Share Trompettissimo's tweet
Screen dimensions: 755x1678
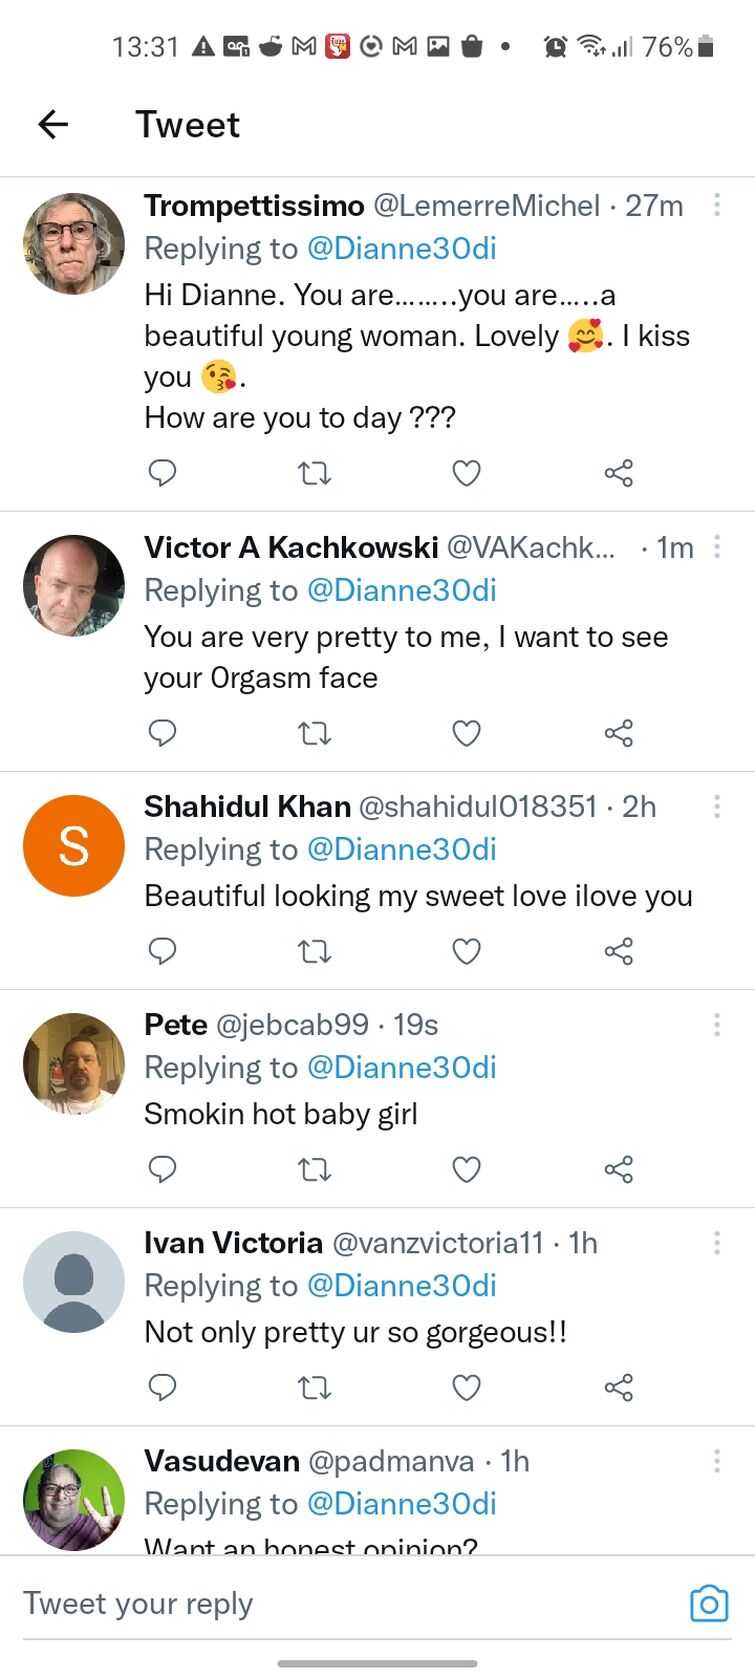point(619,473)
